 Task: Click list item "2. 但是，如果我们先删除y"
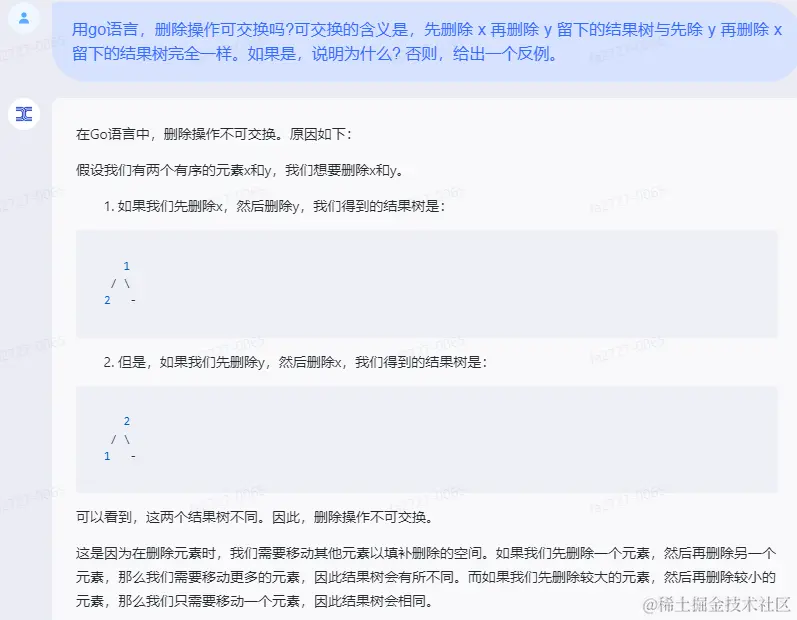pyautogui.click(x=295, y=362)
